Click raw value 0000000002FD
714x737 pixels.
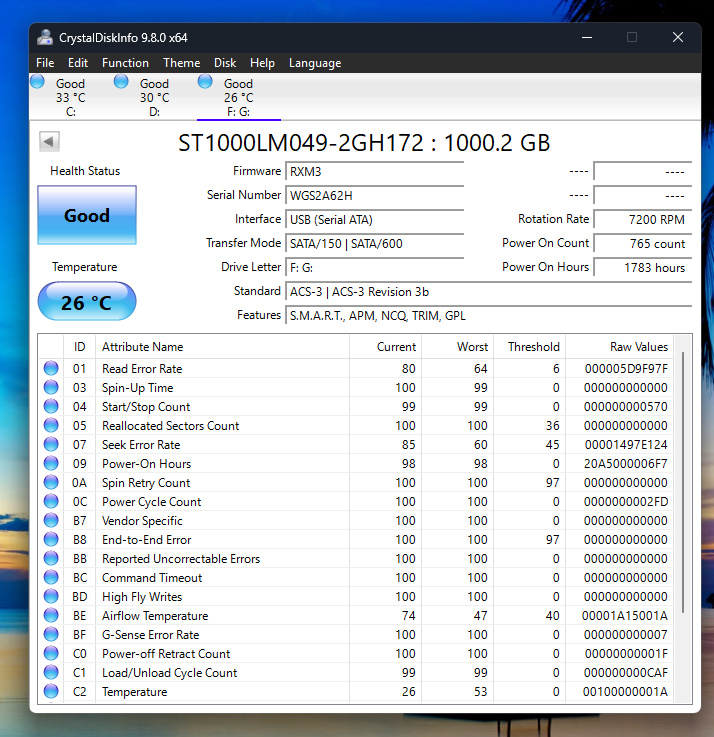pyautogui.click(x=626, y=502)
